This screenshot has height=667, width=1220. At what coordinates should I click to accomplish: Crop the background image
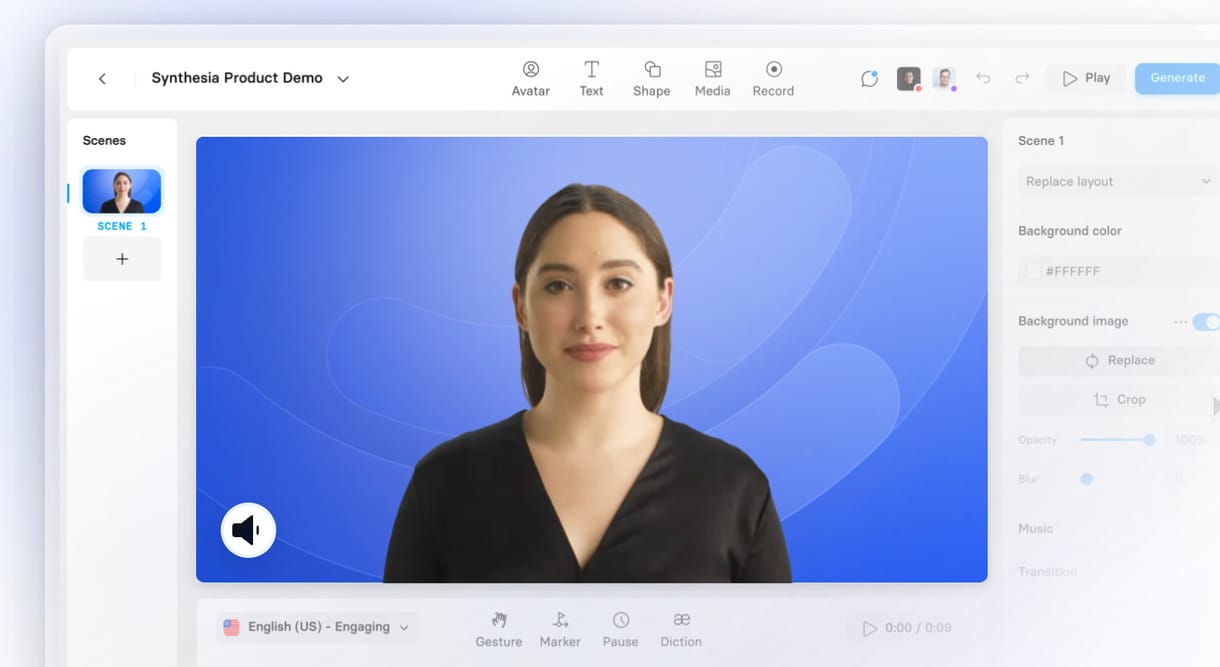[x=1119, y=400]
